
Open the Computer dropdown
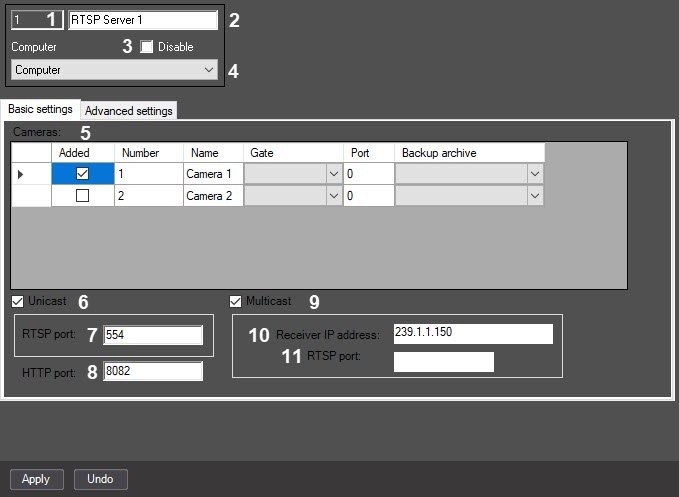pyautogui.click(x=114, y=70)
